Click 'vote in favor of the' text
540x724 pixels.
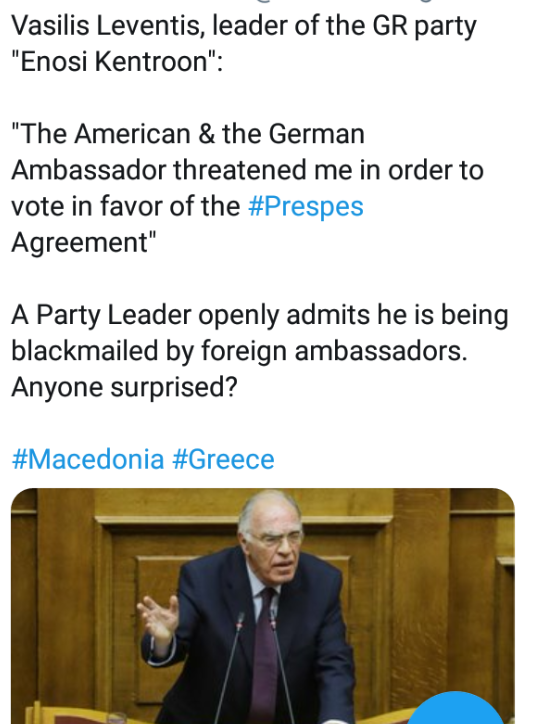click(x=126, y=206)
